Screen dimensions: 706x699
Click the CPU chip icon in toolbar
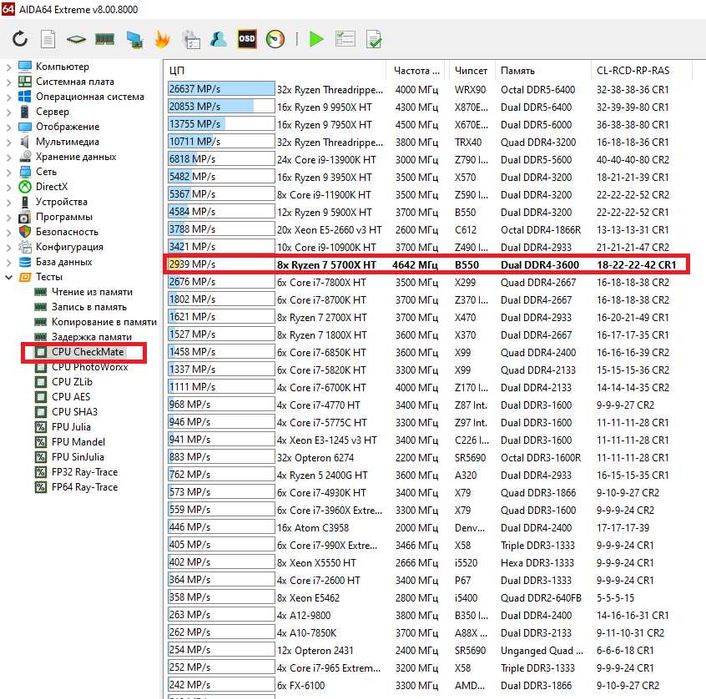pyautogui.click(x=76, y=40)
